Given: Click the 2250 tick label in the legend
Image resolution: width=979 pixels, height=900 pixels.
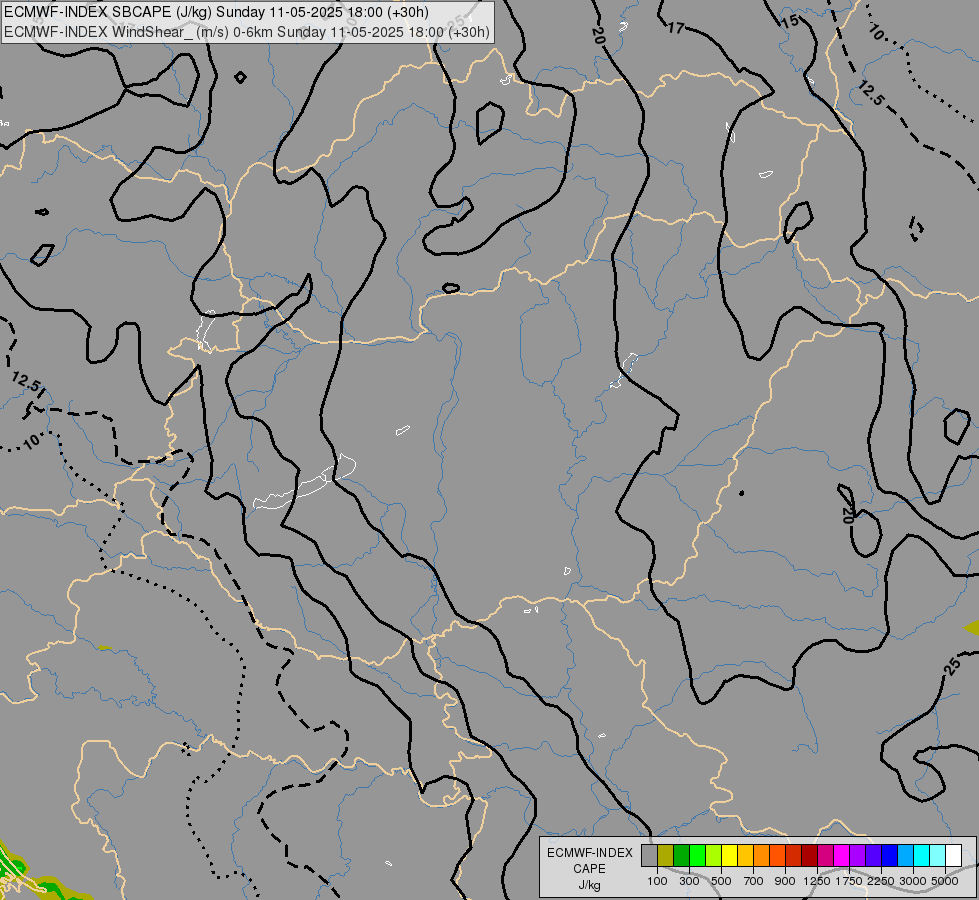Looking at the screenshot, I should [x=881, y=881].
